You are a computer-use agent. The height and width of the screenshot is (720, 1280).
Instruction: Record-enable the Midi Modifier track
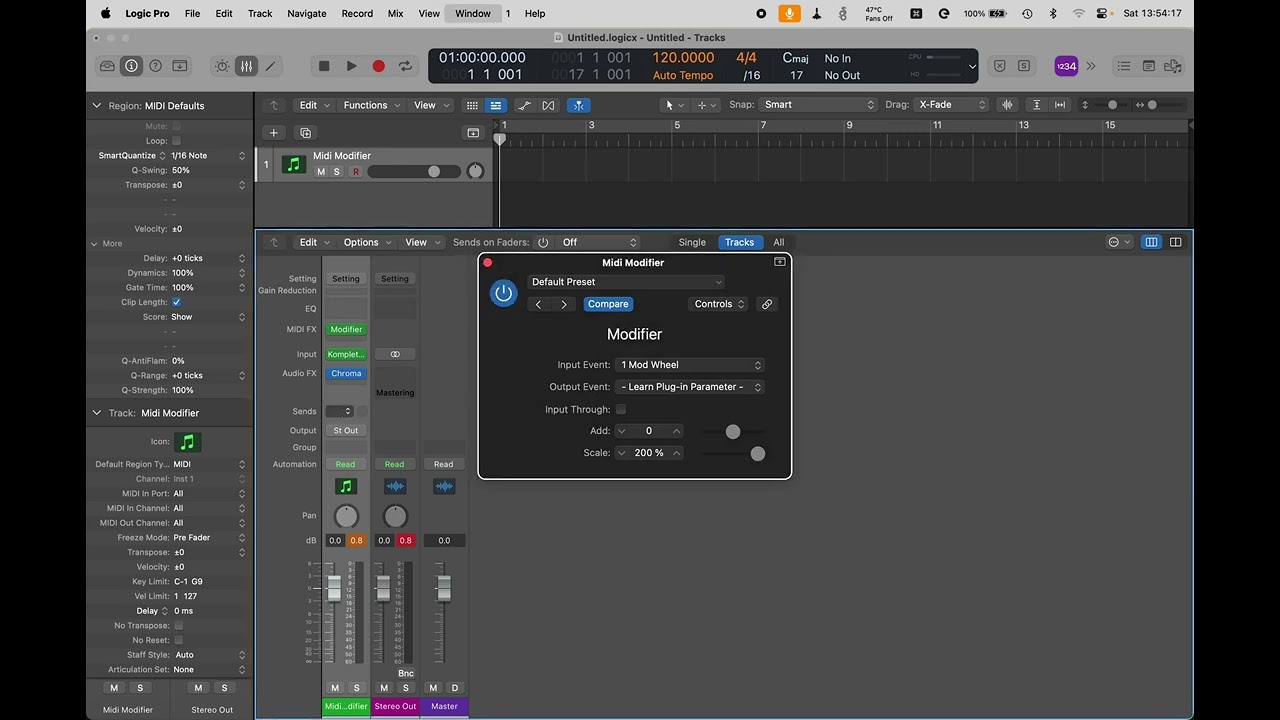point(355,172)
